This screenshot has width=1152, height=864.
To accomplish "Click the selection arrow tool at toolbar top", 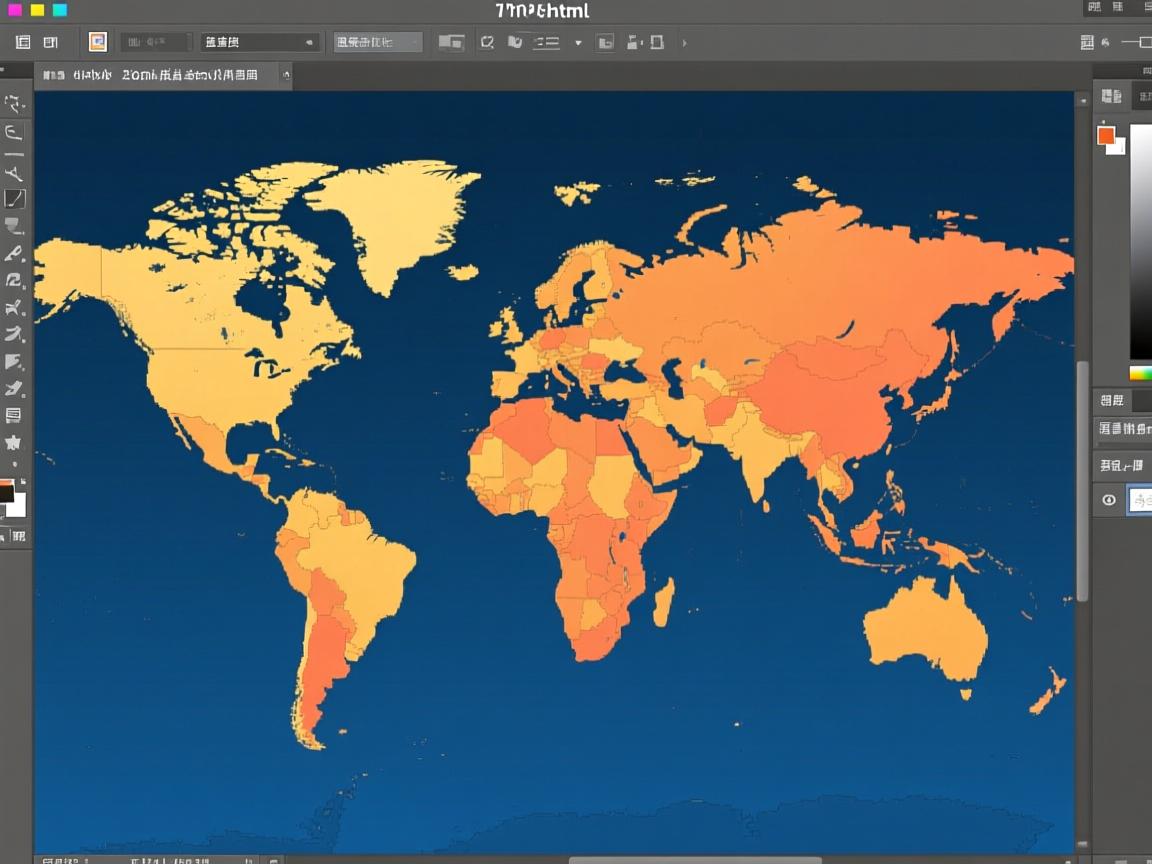I will [x=14, y=103].
